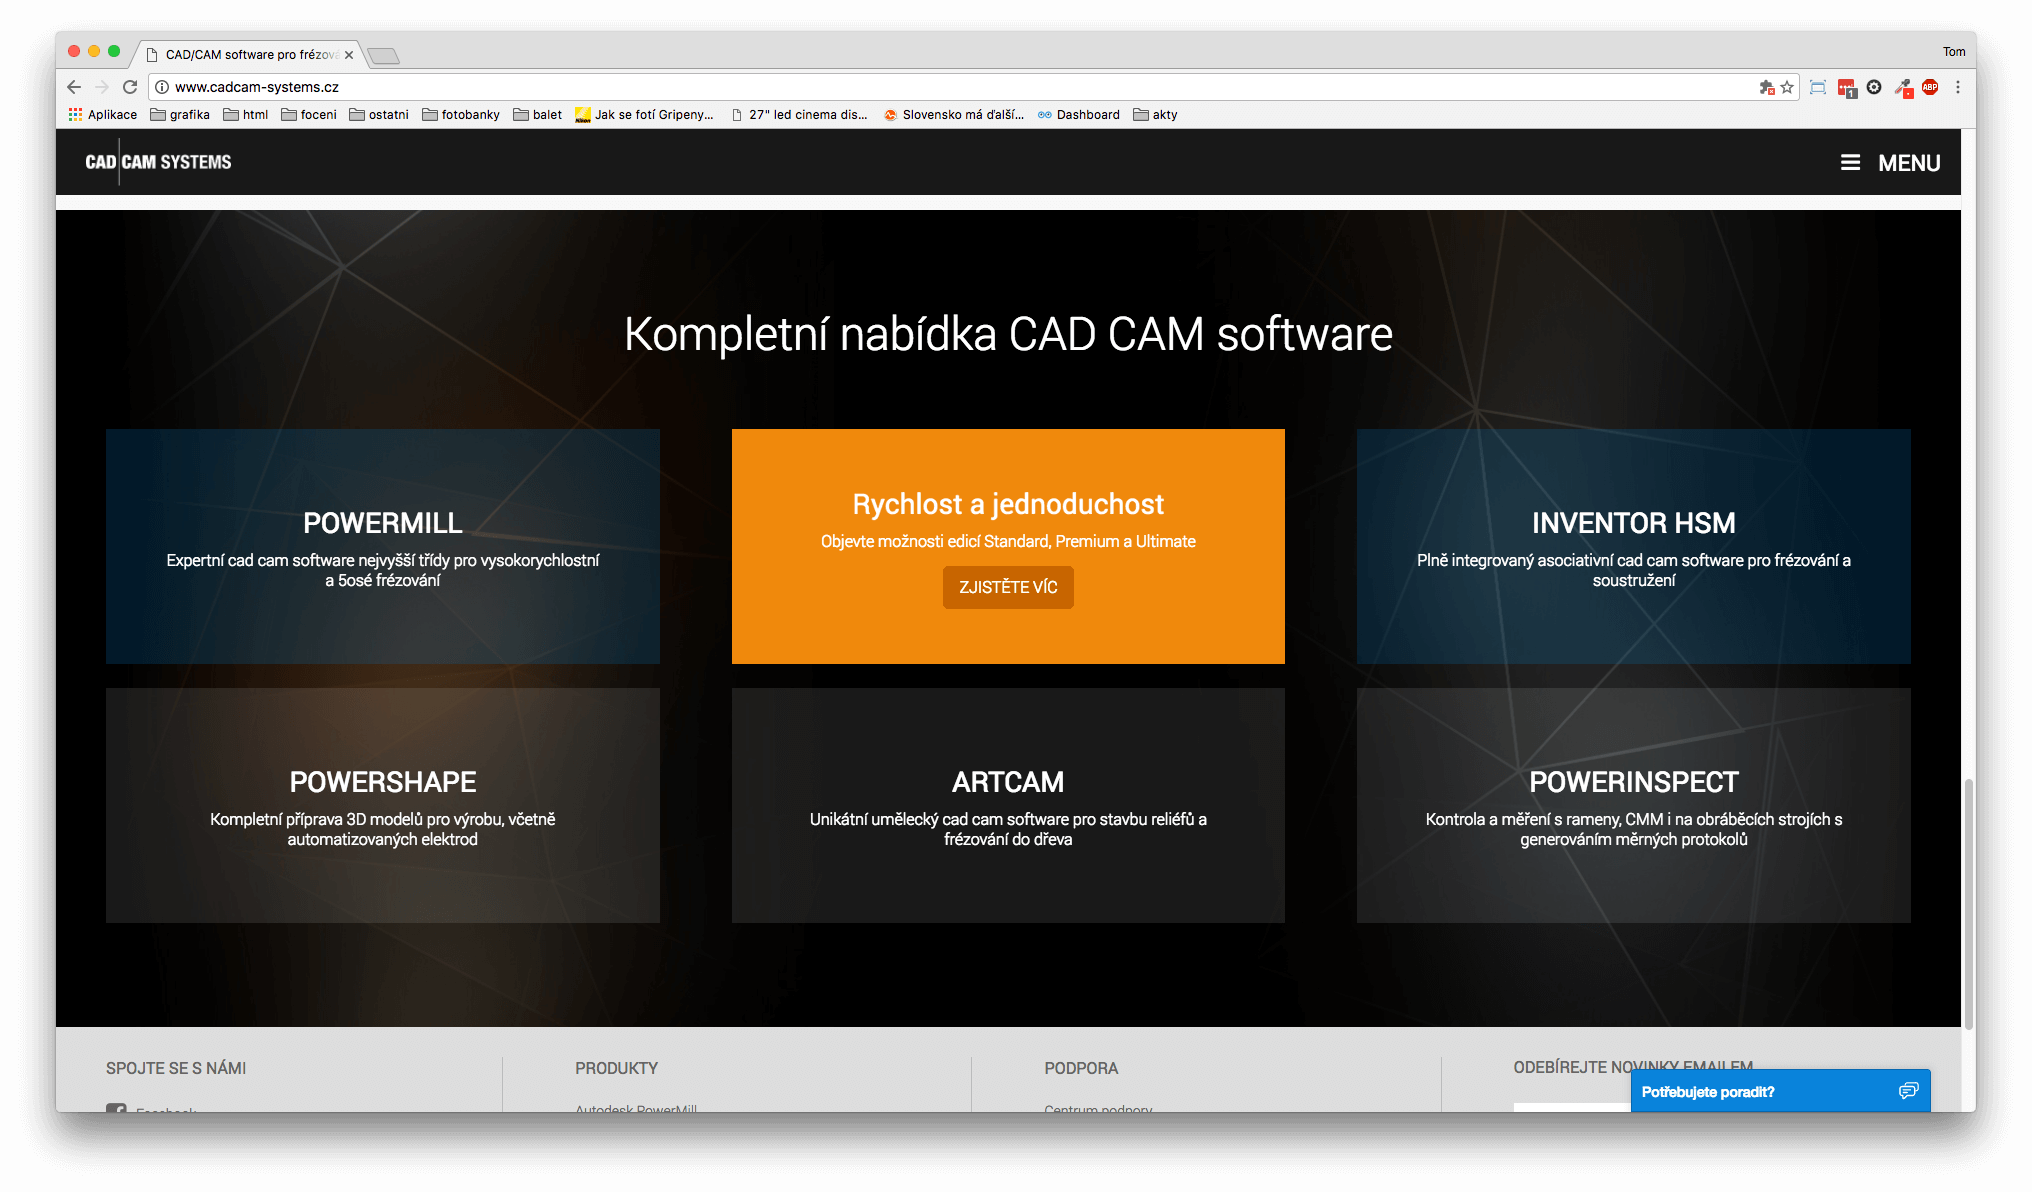The image size is (2032, 1192).
Task: Click the blocked plugin puzzle icon
Action: (x=1767, y=87)
